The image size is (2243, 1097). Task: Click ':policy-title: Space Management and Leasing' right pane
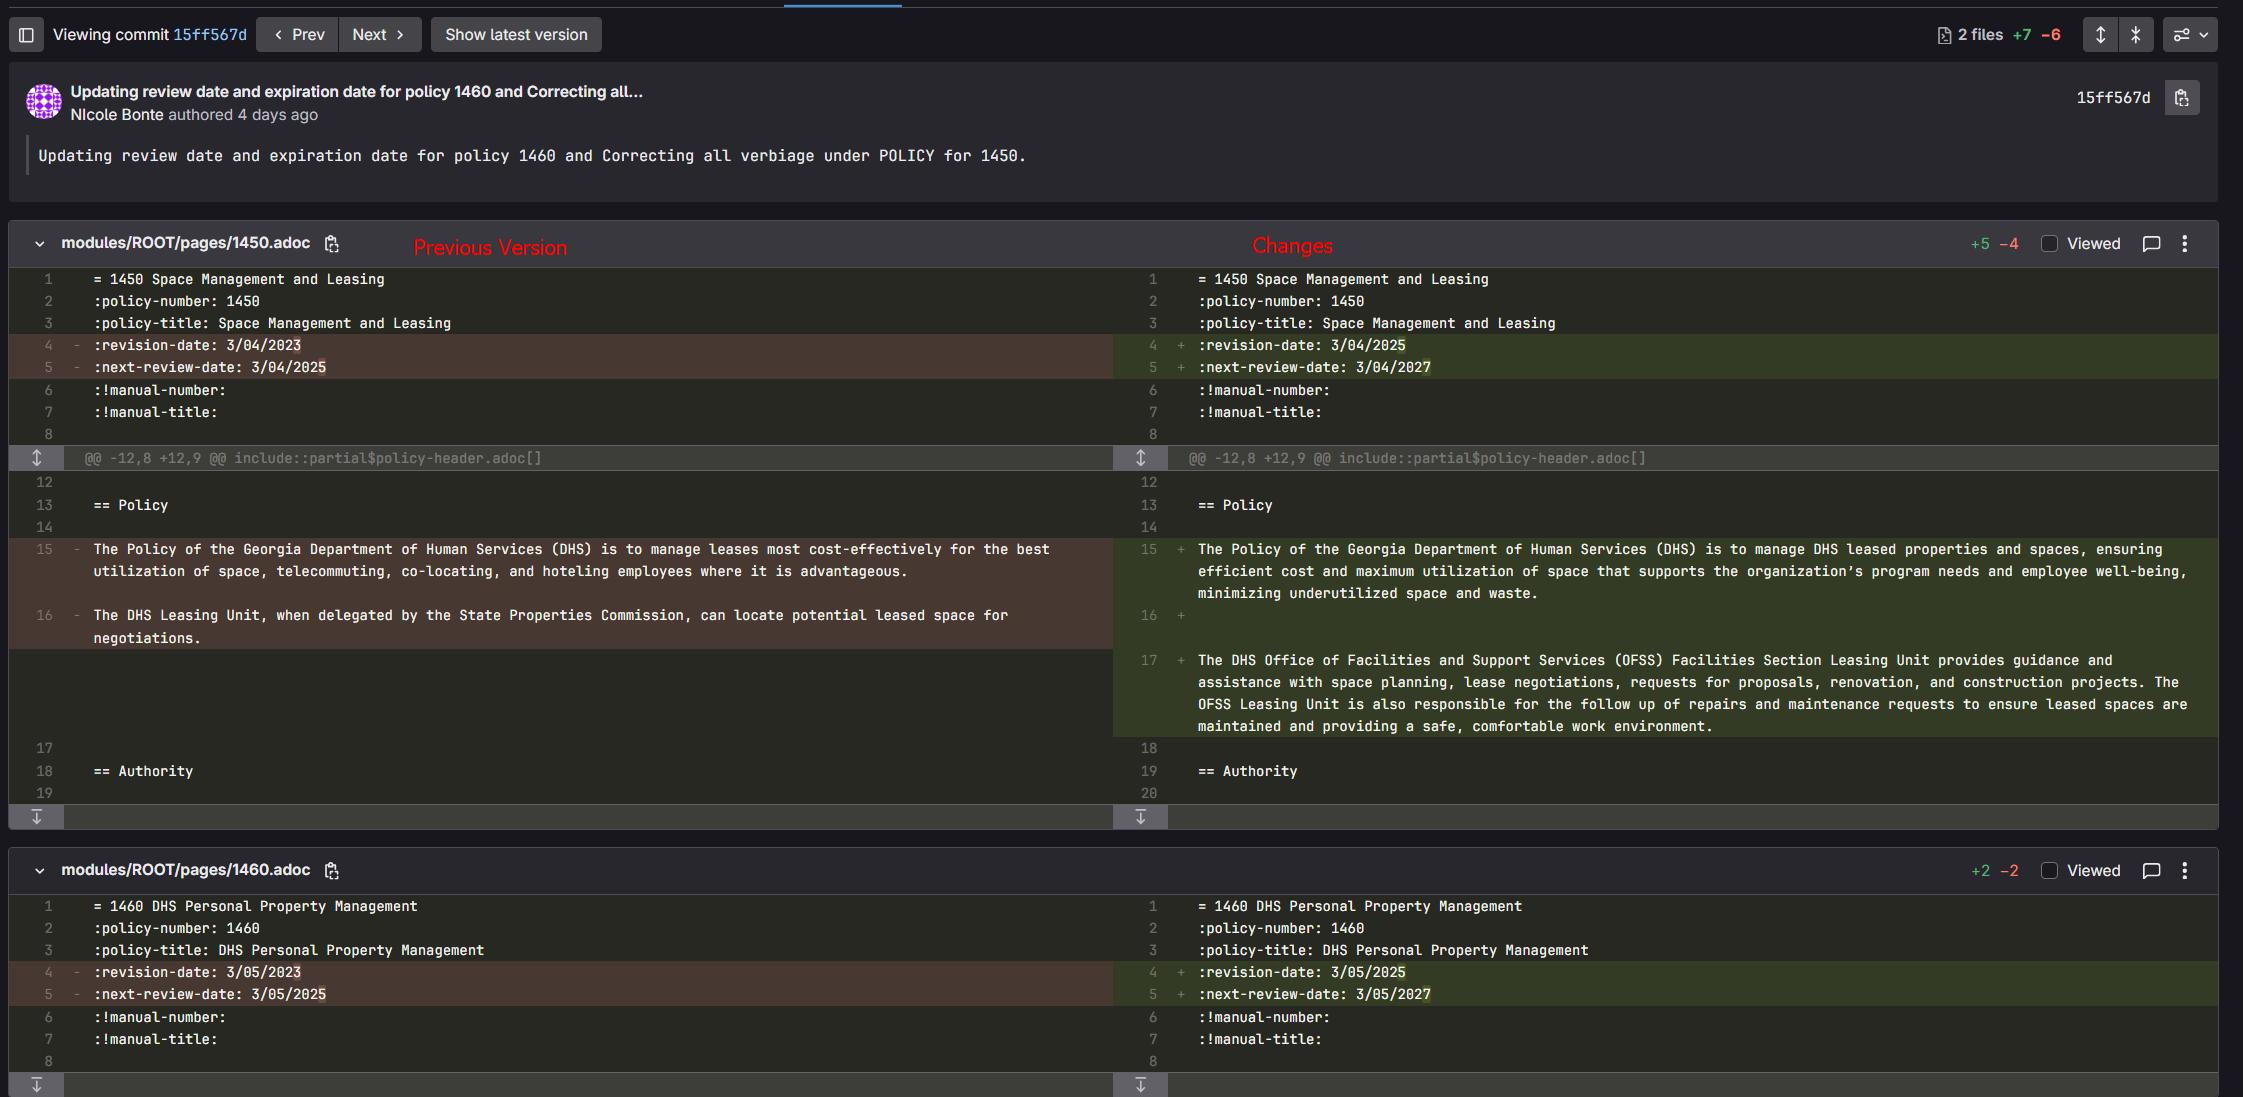pos(1377,324)
